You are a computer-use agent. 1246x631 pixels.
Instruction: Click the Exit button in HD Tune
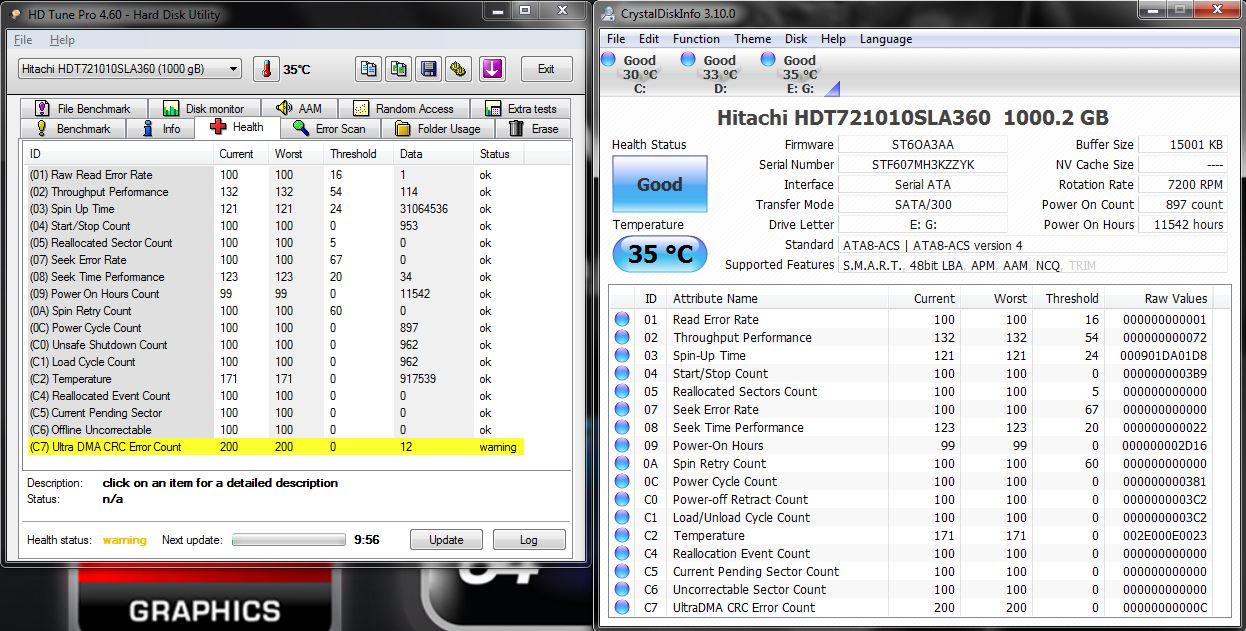pos(546,69)
